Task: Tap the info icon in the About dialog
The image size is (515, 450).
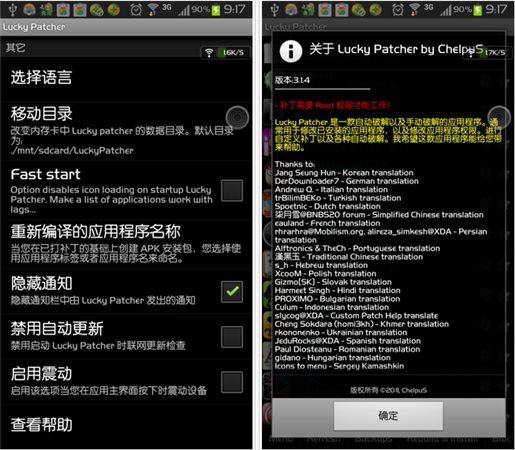Action: (x=291, y=51)
